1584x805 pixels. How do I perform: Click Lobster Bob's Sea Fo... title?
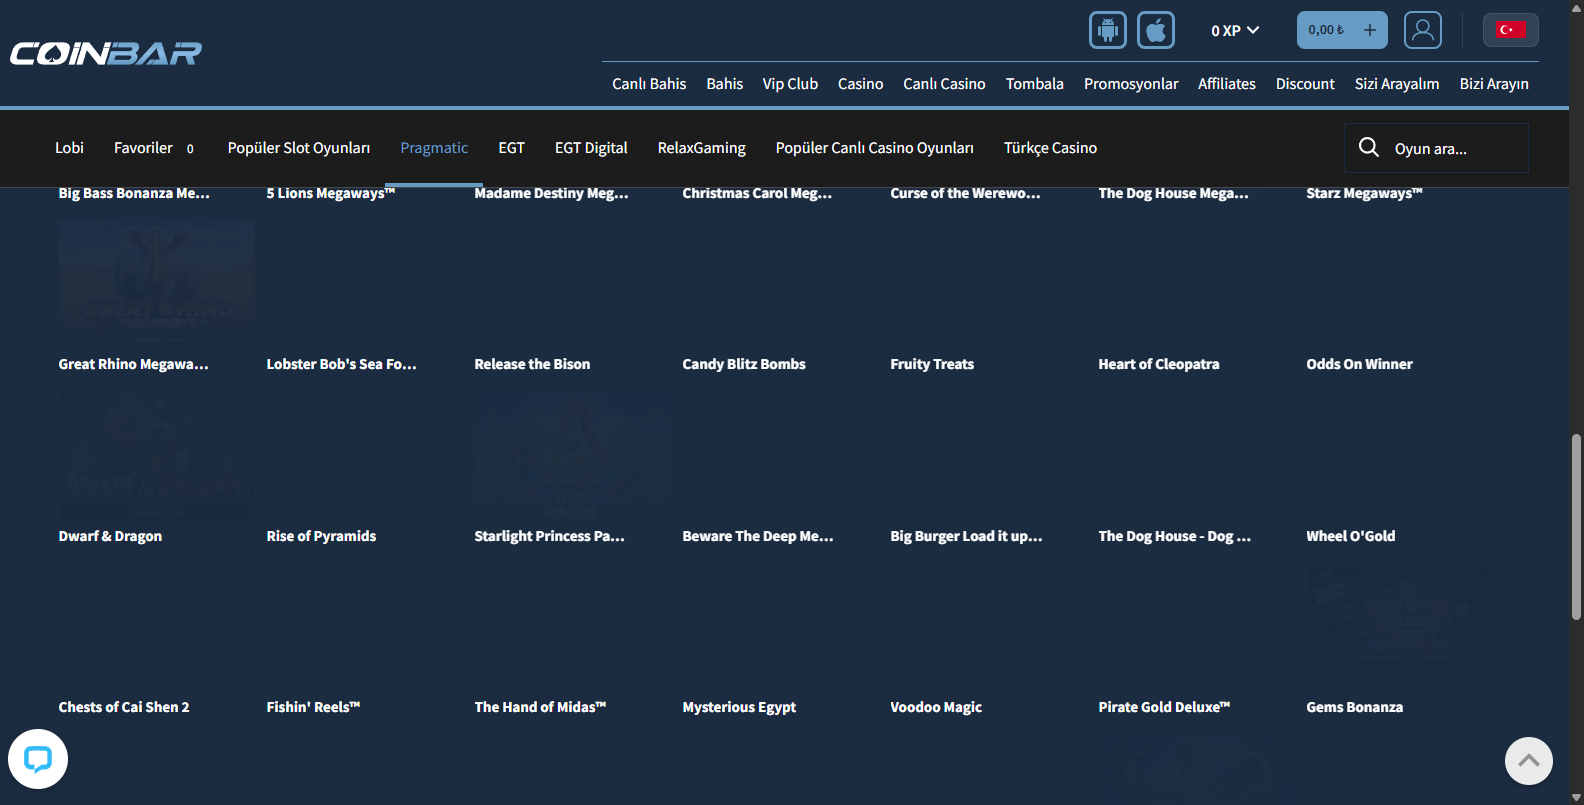coord(342,364)
